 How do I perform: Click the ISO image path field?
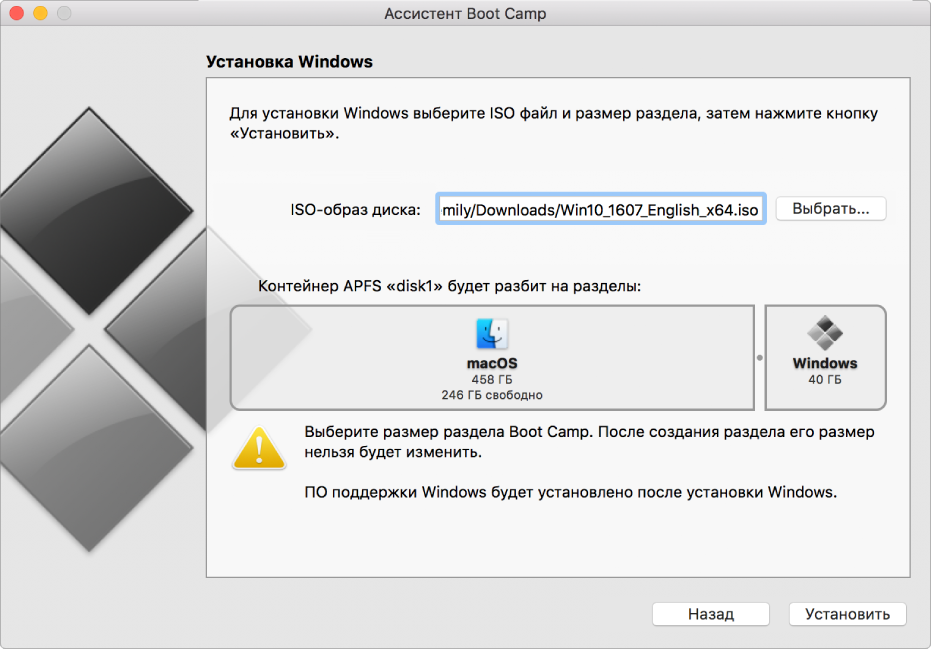coord(600,210)
